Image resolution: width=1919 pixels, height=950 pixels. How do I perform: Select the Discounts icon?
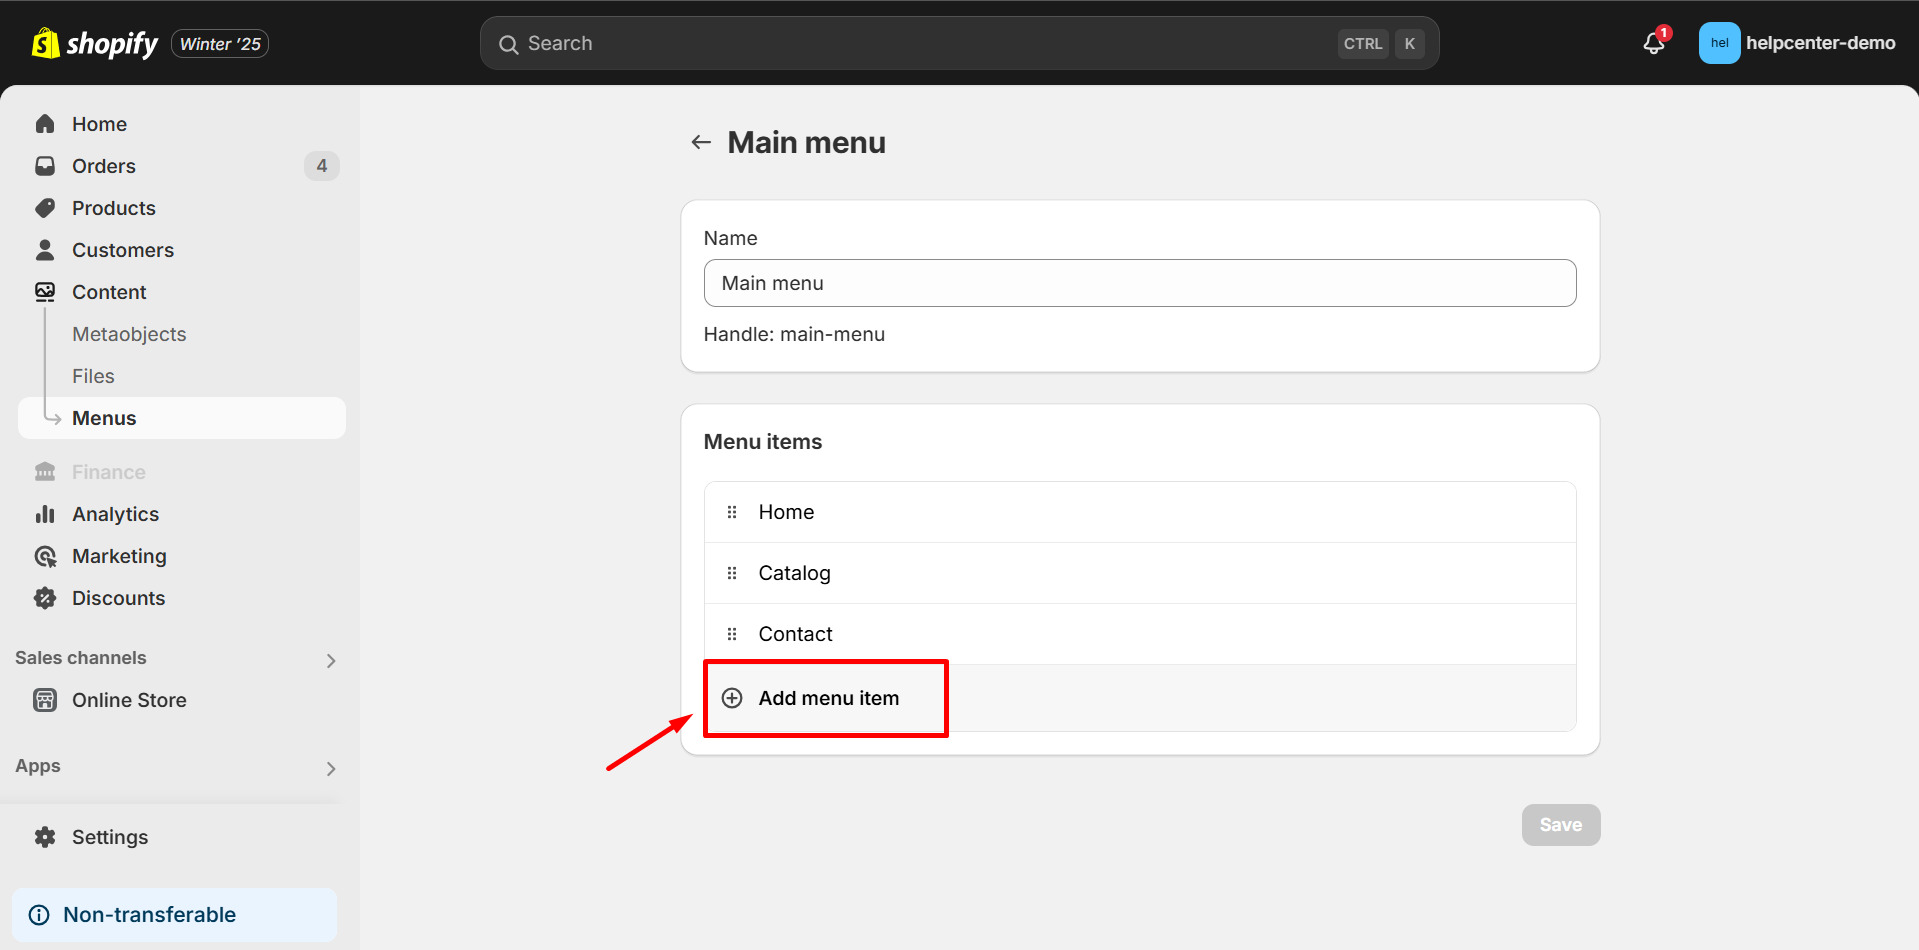[45, 597]
